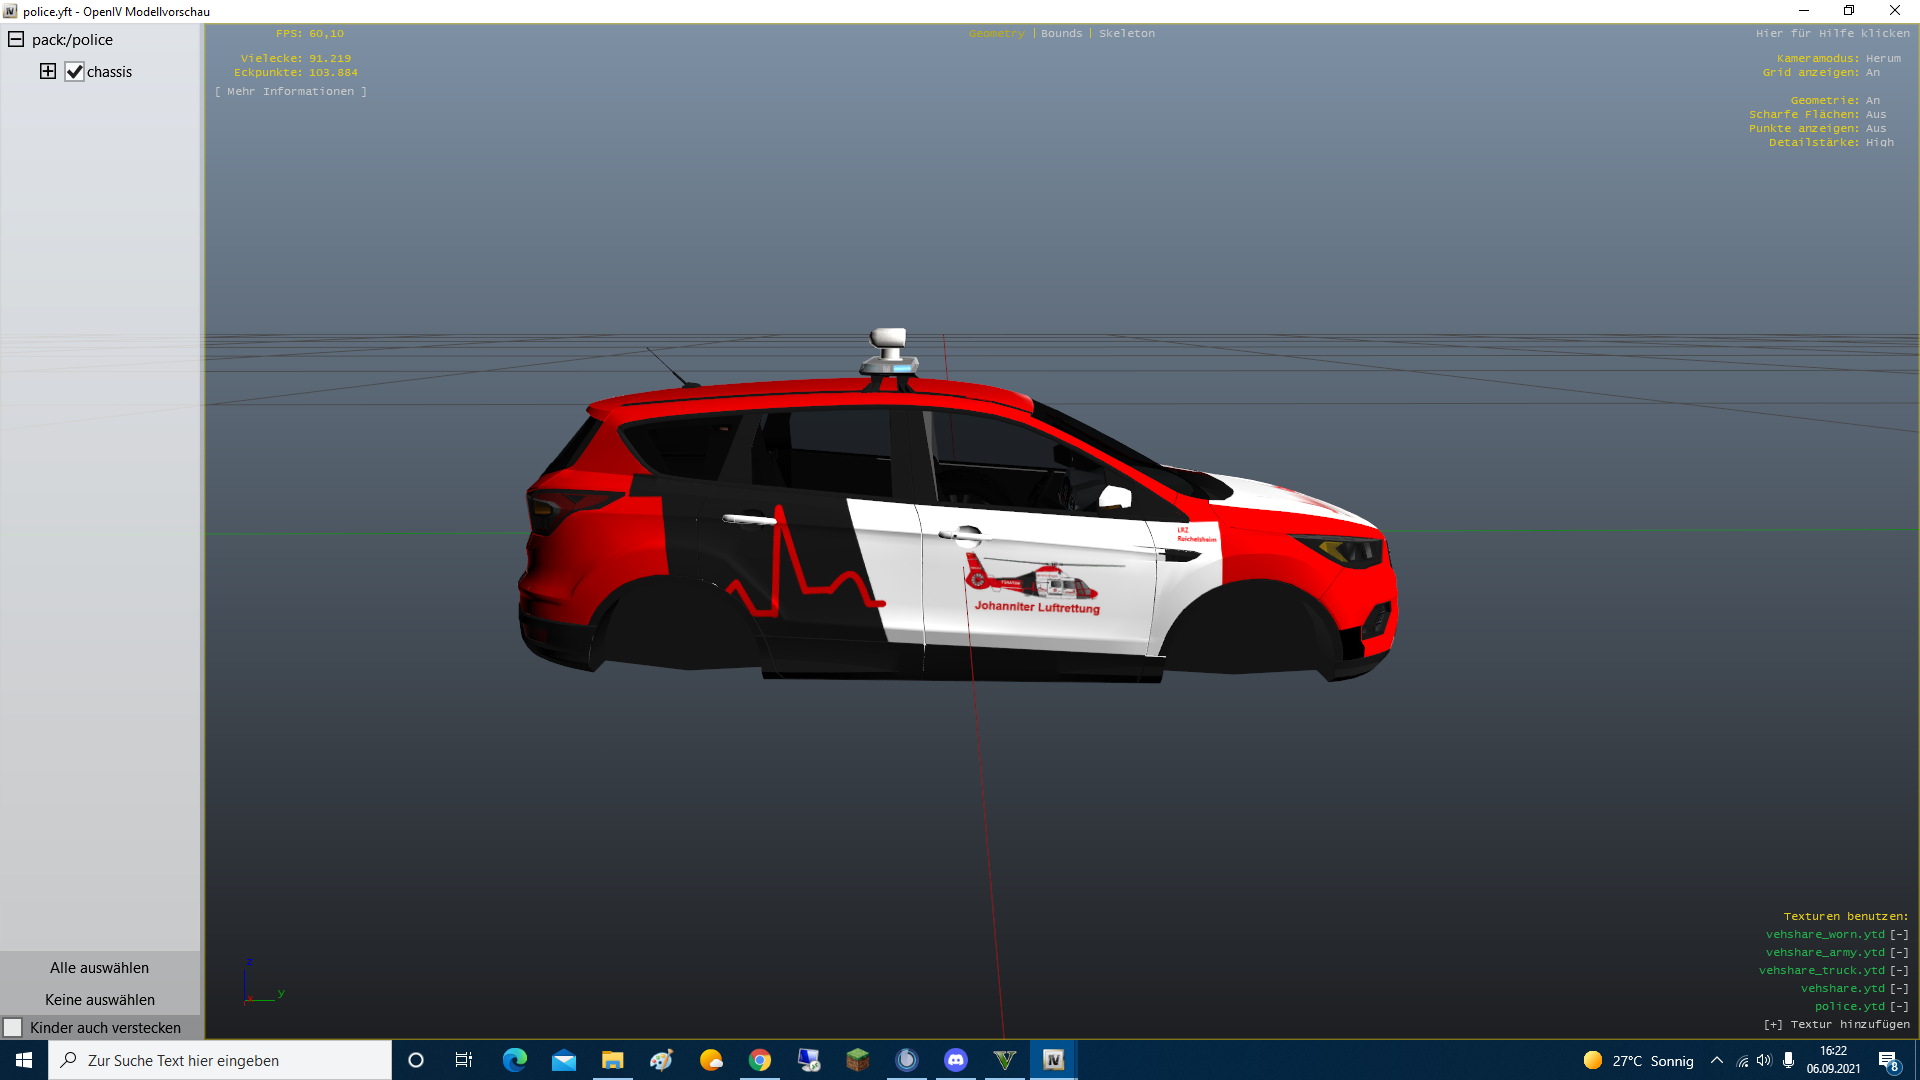Launch Google Chrome from the taskbar
The image size is (1920, 1080).
(760, 1060)
